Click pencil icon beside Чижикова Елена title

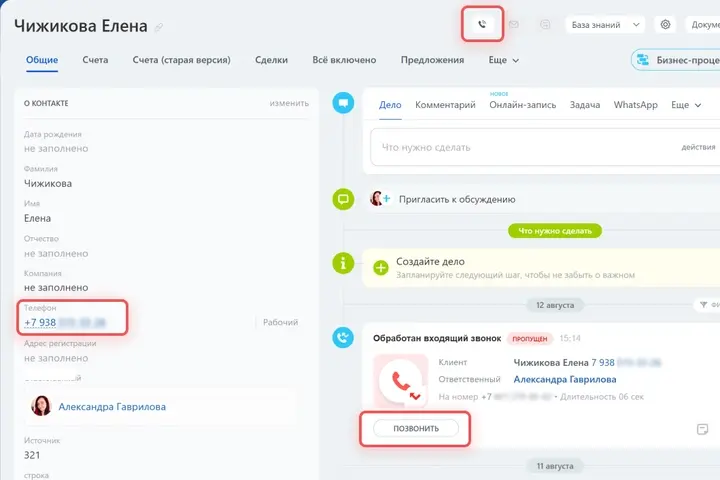tap(158, 28)
